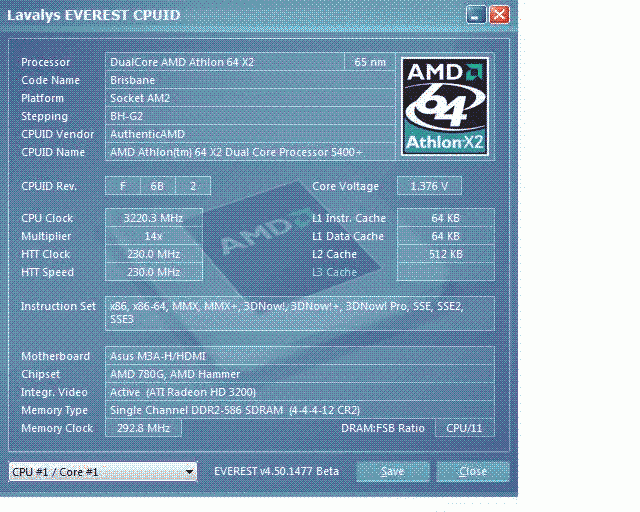The width and height of the screenshot is (640, 512).
Task: Click the stepping value 'BH-G2'
Action: pos(250,116)
